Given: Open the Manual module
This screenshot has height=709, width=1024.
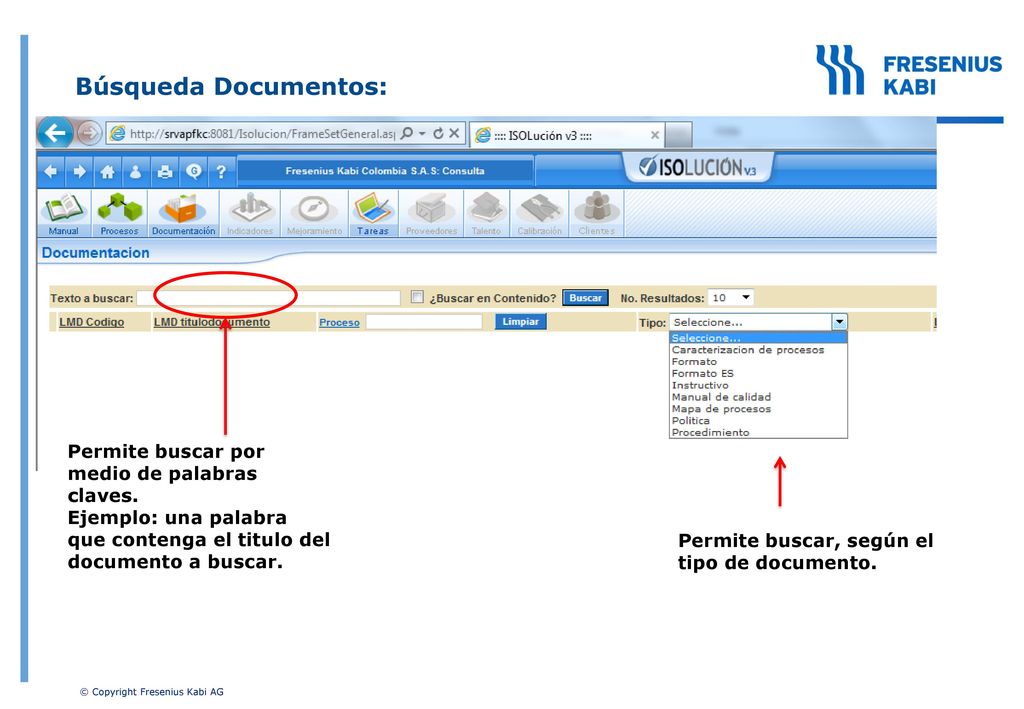Looking at the screenshot, I should 64,213.
